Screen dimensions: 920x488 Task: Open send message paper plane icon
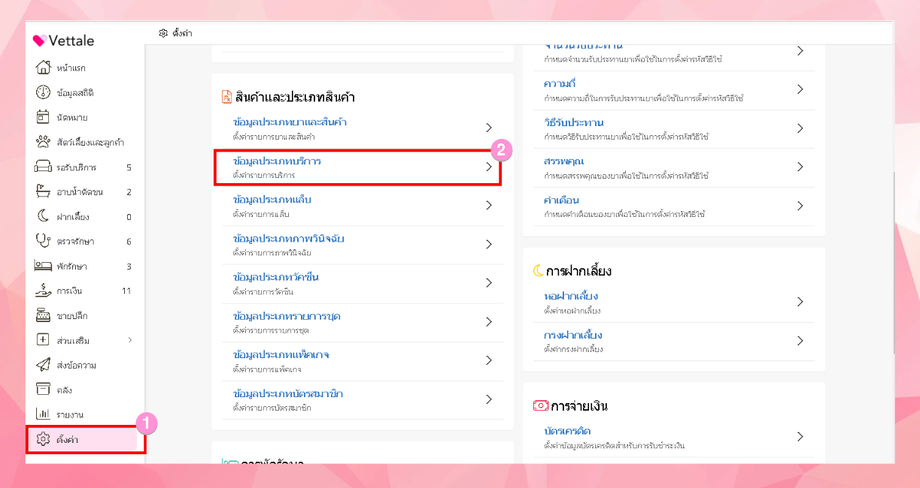coord(43,365)
